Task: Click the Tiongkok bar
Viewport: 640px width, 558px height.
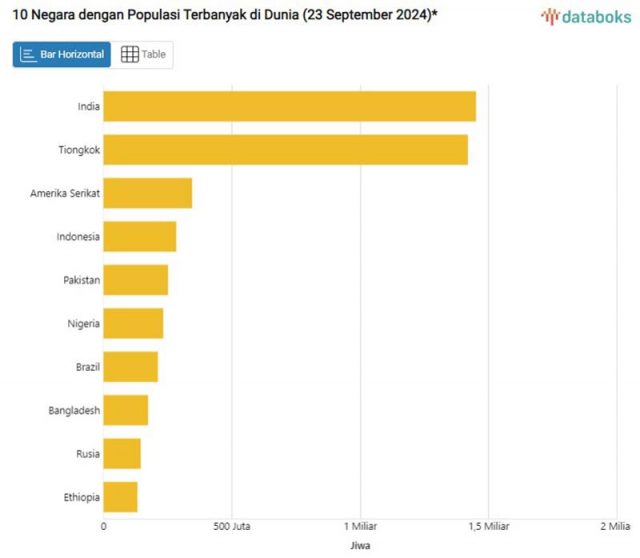Action: 285,149
